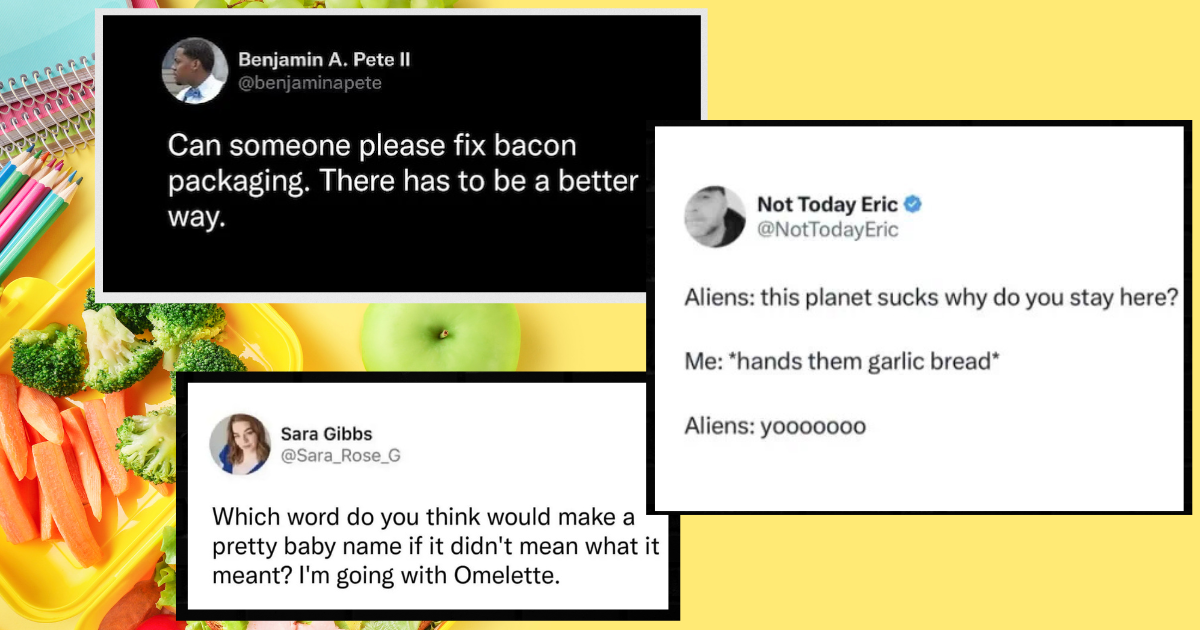Open the @benjaminapete handle
This screenshot has height=630, width=1200.
pyautogui.click(x=310, y=83)
